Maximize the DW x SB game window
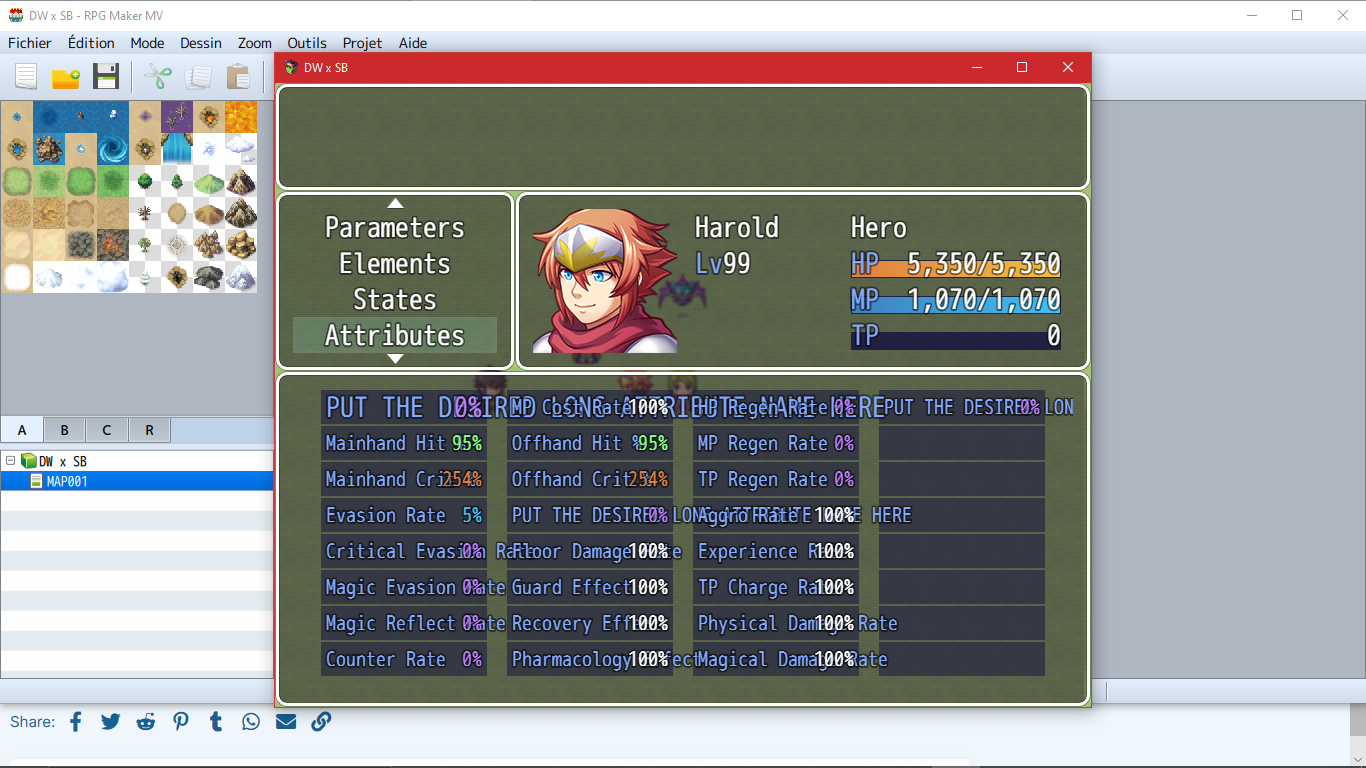 pyautogui.click(x=1022, y=67)
